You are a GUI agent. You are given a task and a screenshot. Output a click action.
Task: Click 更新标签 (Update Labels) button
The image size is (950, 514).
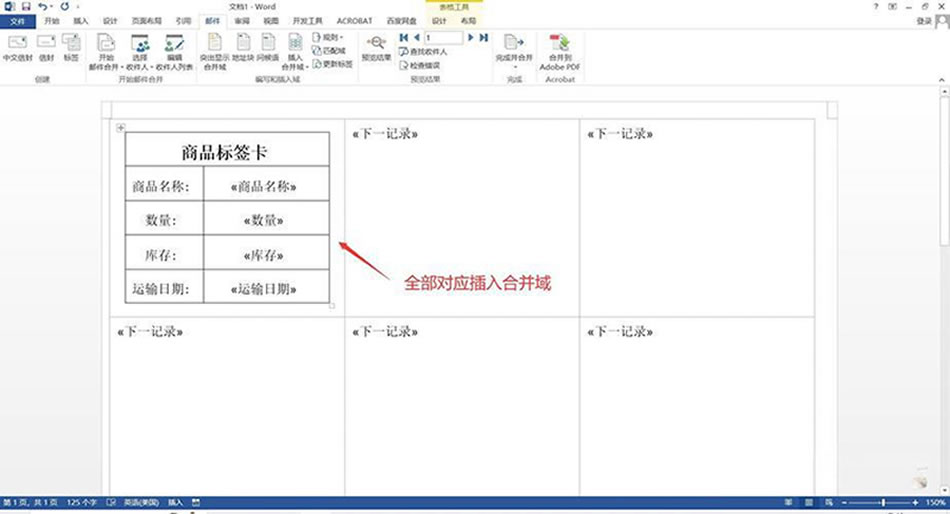[x=333, y=64]
